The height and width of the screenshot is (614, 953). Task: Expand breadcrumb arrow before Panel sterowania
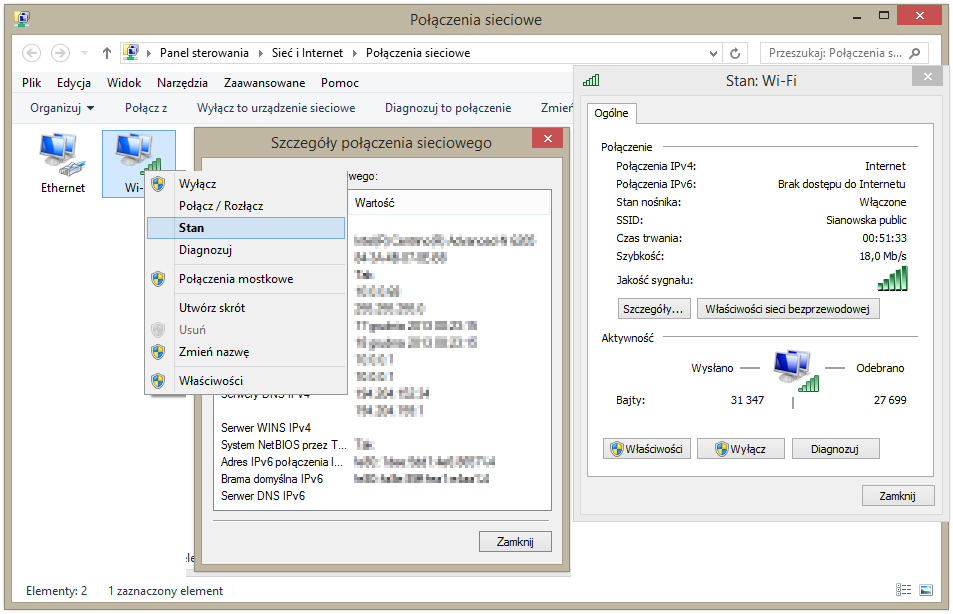point(149,53)
